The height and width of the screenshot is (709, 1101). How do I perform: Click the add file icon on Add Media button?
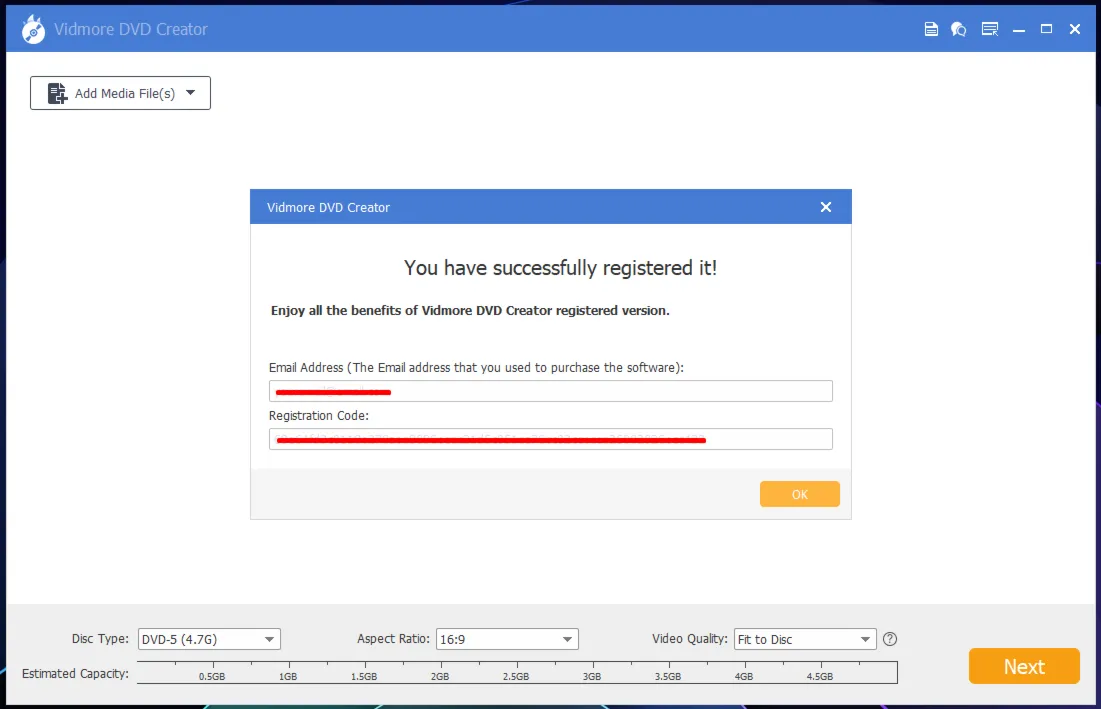coord(57,93)
